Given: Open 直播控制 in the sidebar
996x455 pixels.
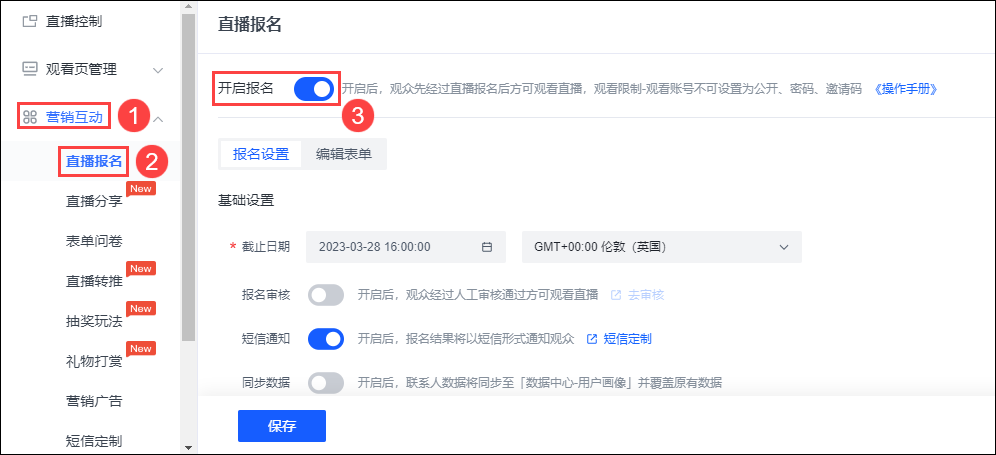Looking at the screenshot, I should (x=74, y=22).
